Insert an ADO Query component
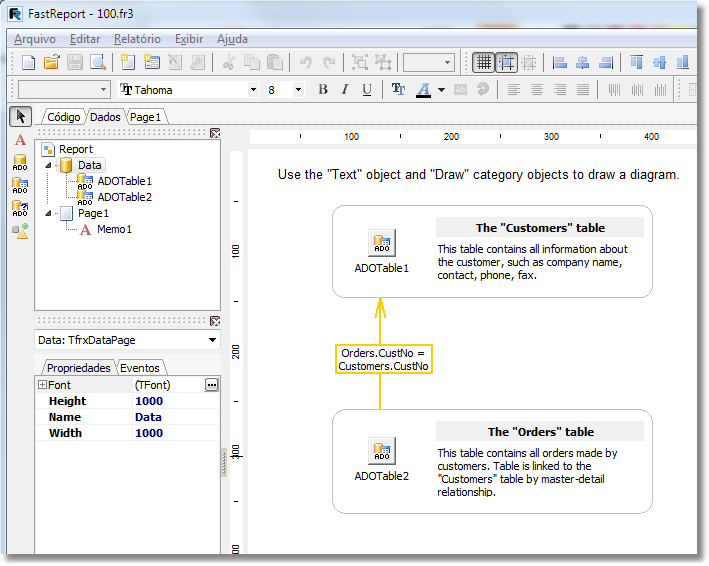Screen dimensions: 709x566 (20, 208)
